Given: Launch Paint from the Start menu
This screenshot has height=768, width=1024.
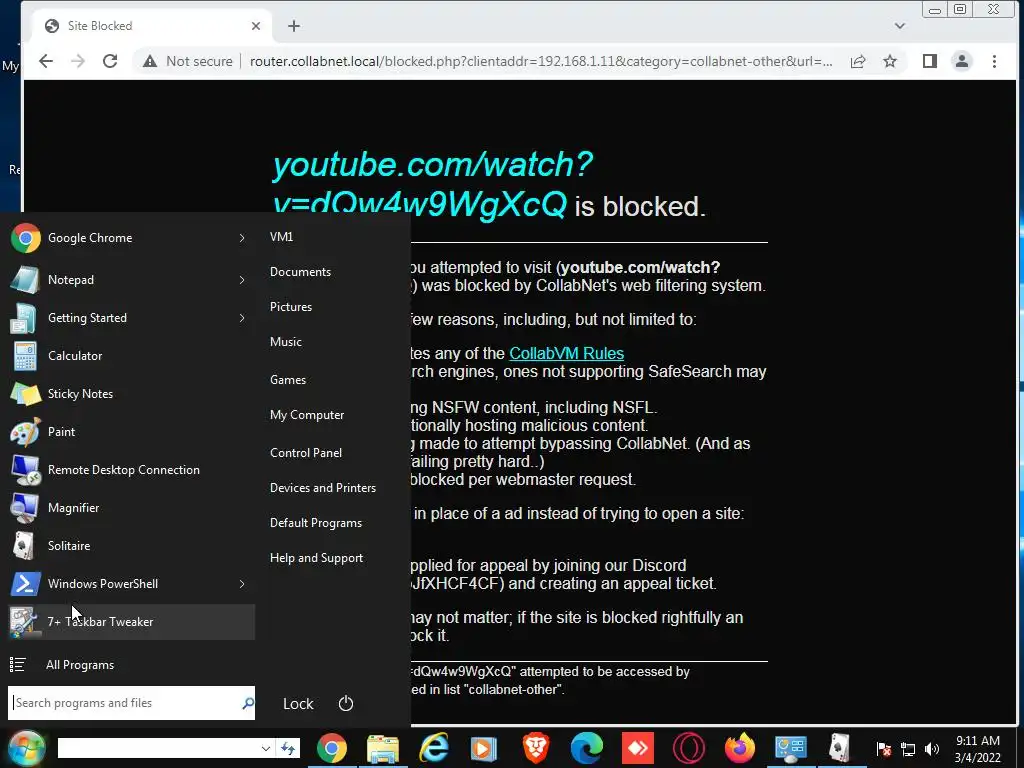Looking at the screenshot, I should pos(131,432).
